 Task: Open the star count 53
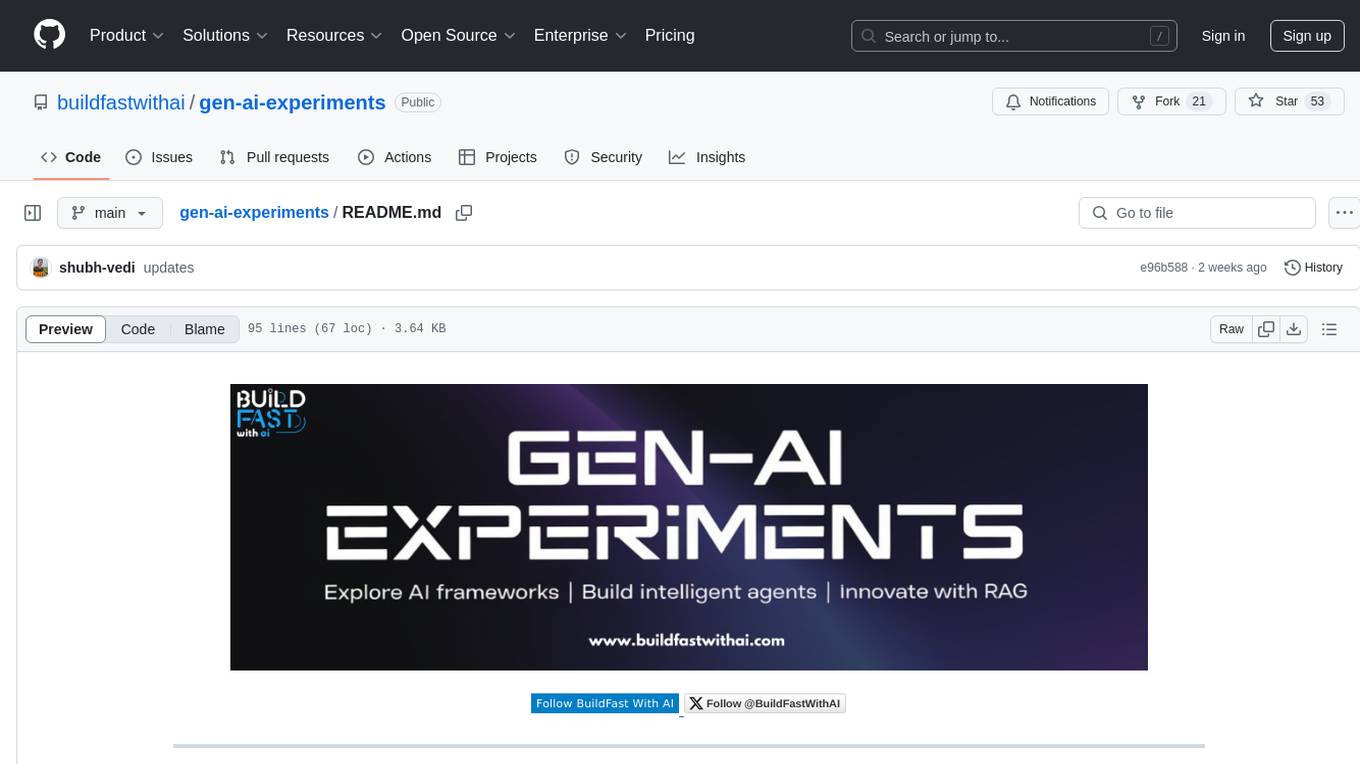tap(1317, 101)
